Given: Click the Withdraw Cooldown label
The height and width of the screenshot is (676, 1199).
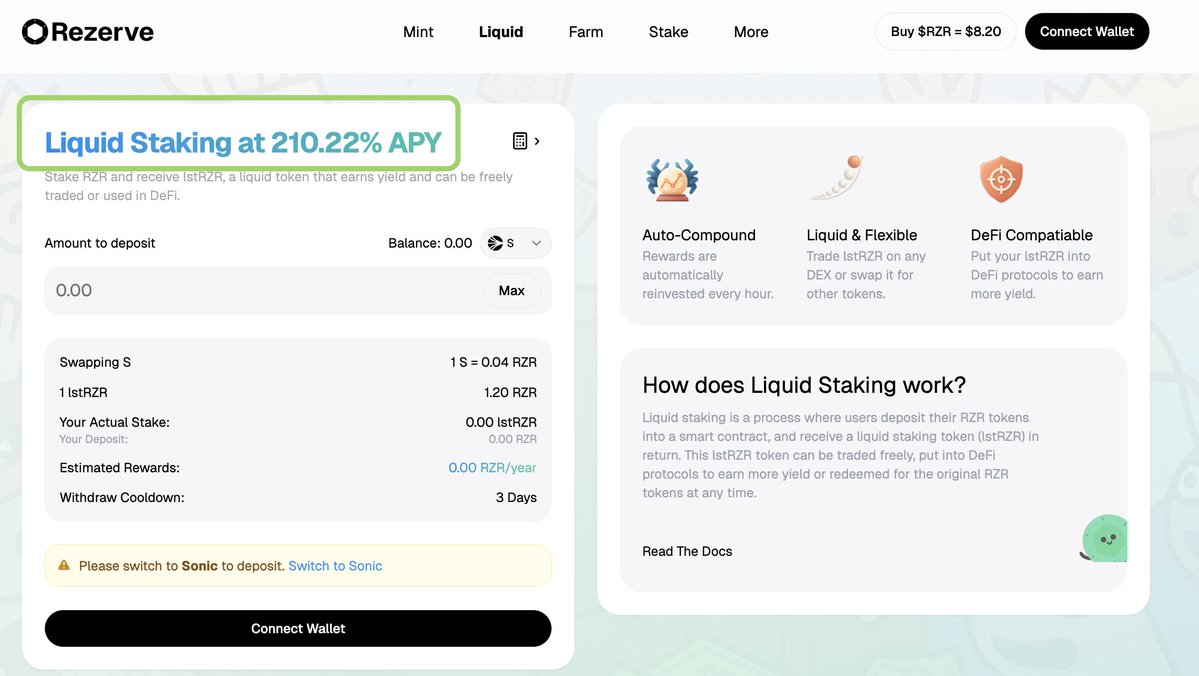Looking at the screenshot, I should click(122, 497).
